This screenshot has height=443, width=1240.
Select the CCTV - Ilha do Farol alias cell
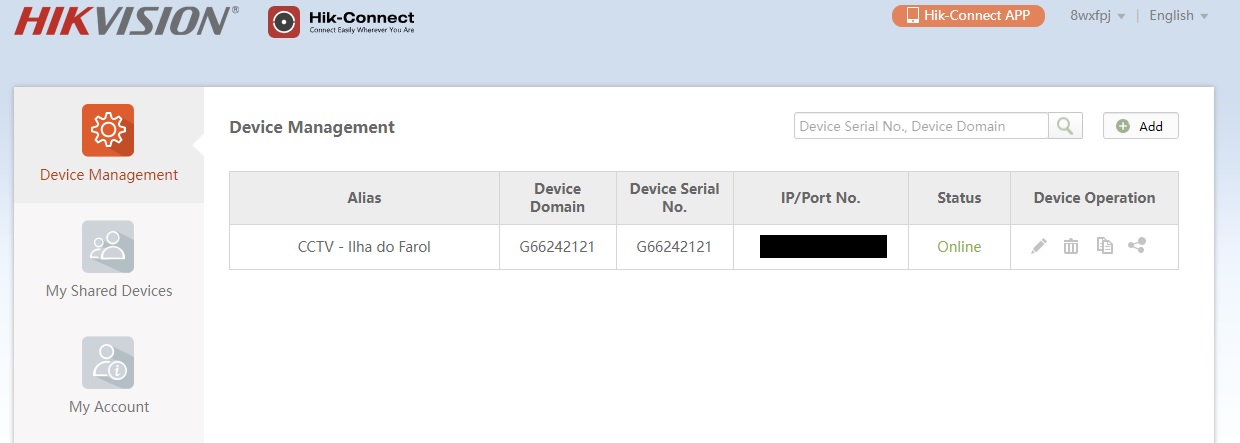click(x=364, y=247)
